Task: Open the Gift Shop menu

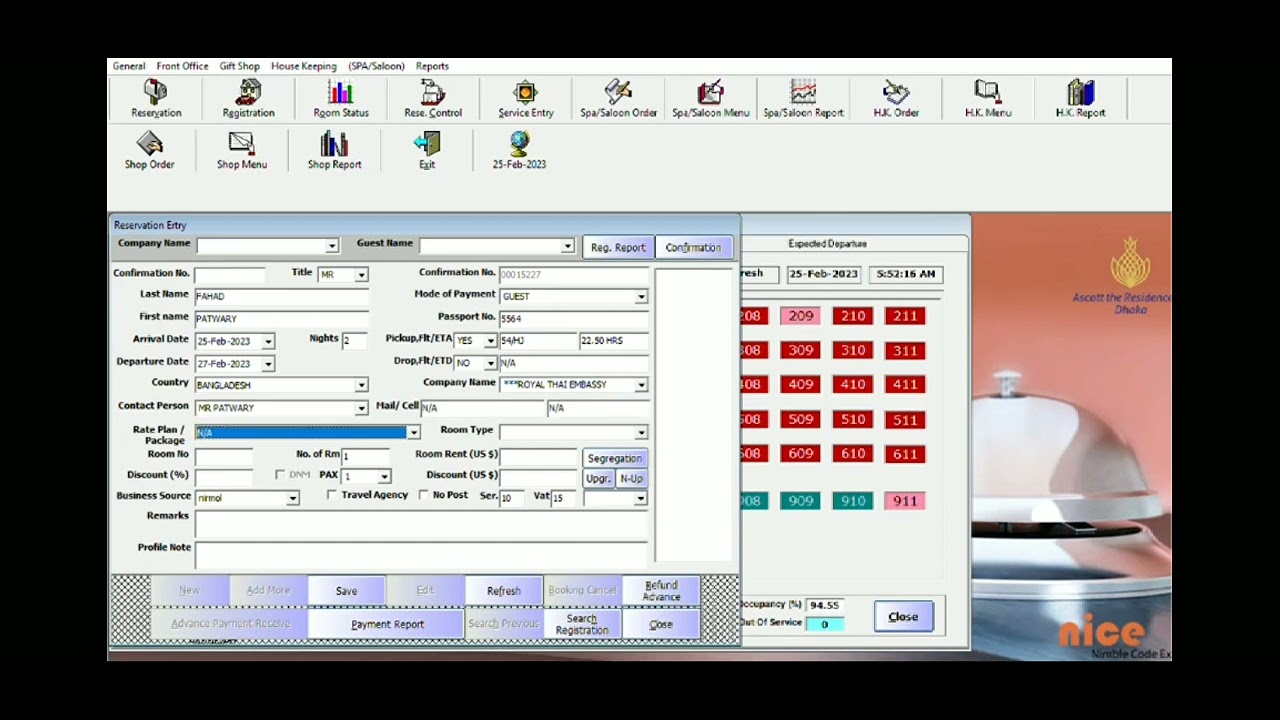Action: click(240, 66)
